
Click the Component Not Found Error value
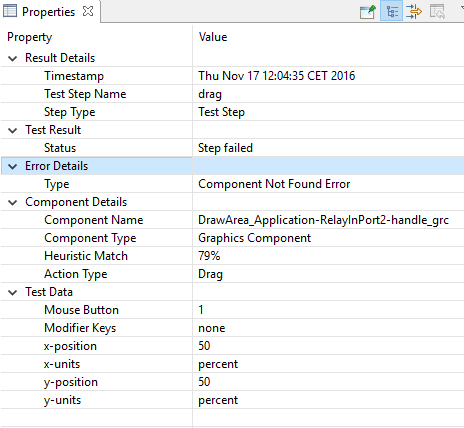click(274, 184)
